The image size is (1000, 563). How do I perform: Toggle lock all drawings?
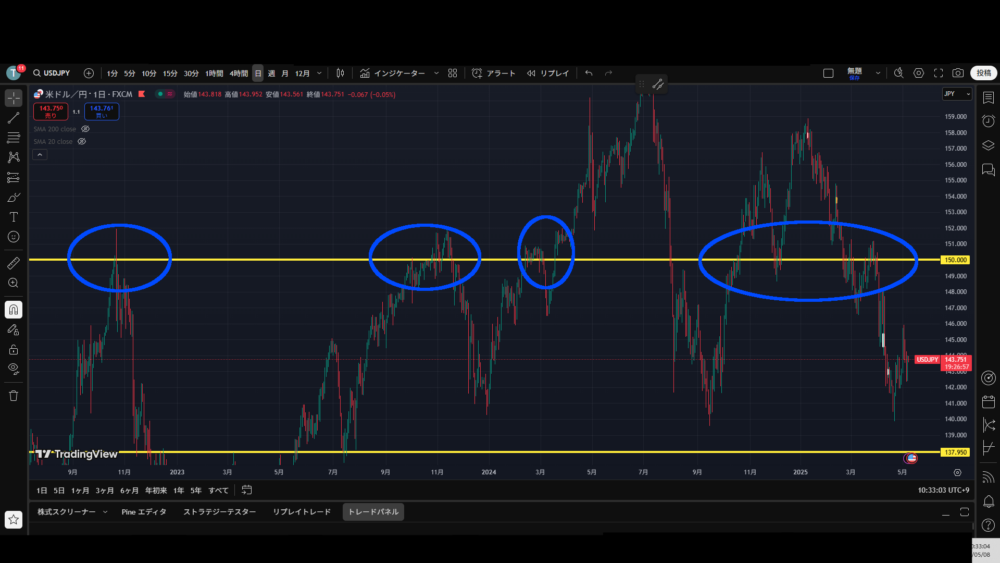[x=13, y=349]
